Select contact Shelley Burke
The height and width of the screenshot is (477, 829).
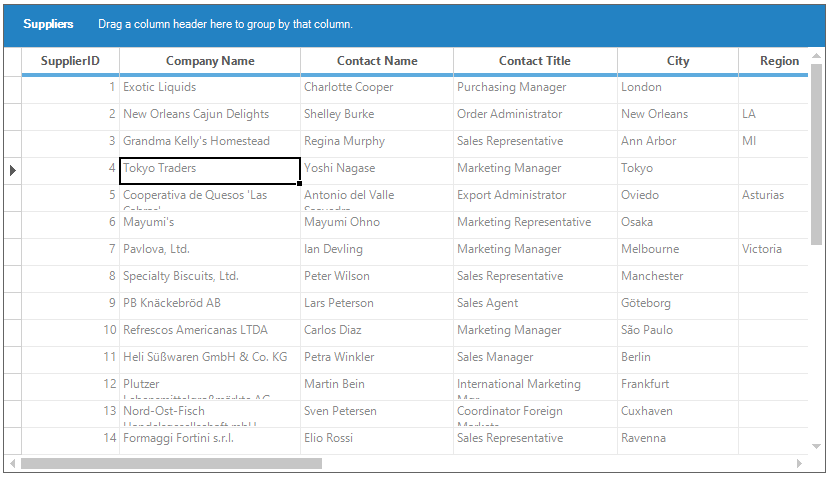pyautogui.click(x=377, y=117)
